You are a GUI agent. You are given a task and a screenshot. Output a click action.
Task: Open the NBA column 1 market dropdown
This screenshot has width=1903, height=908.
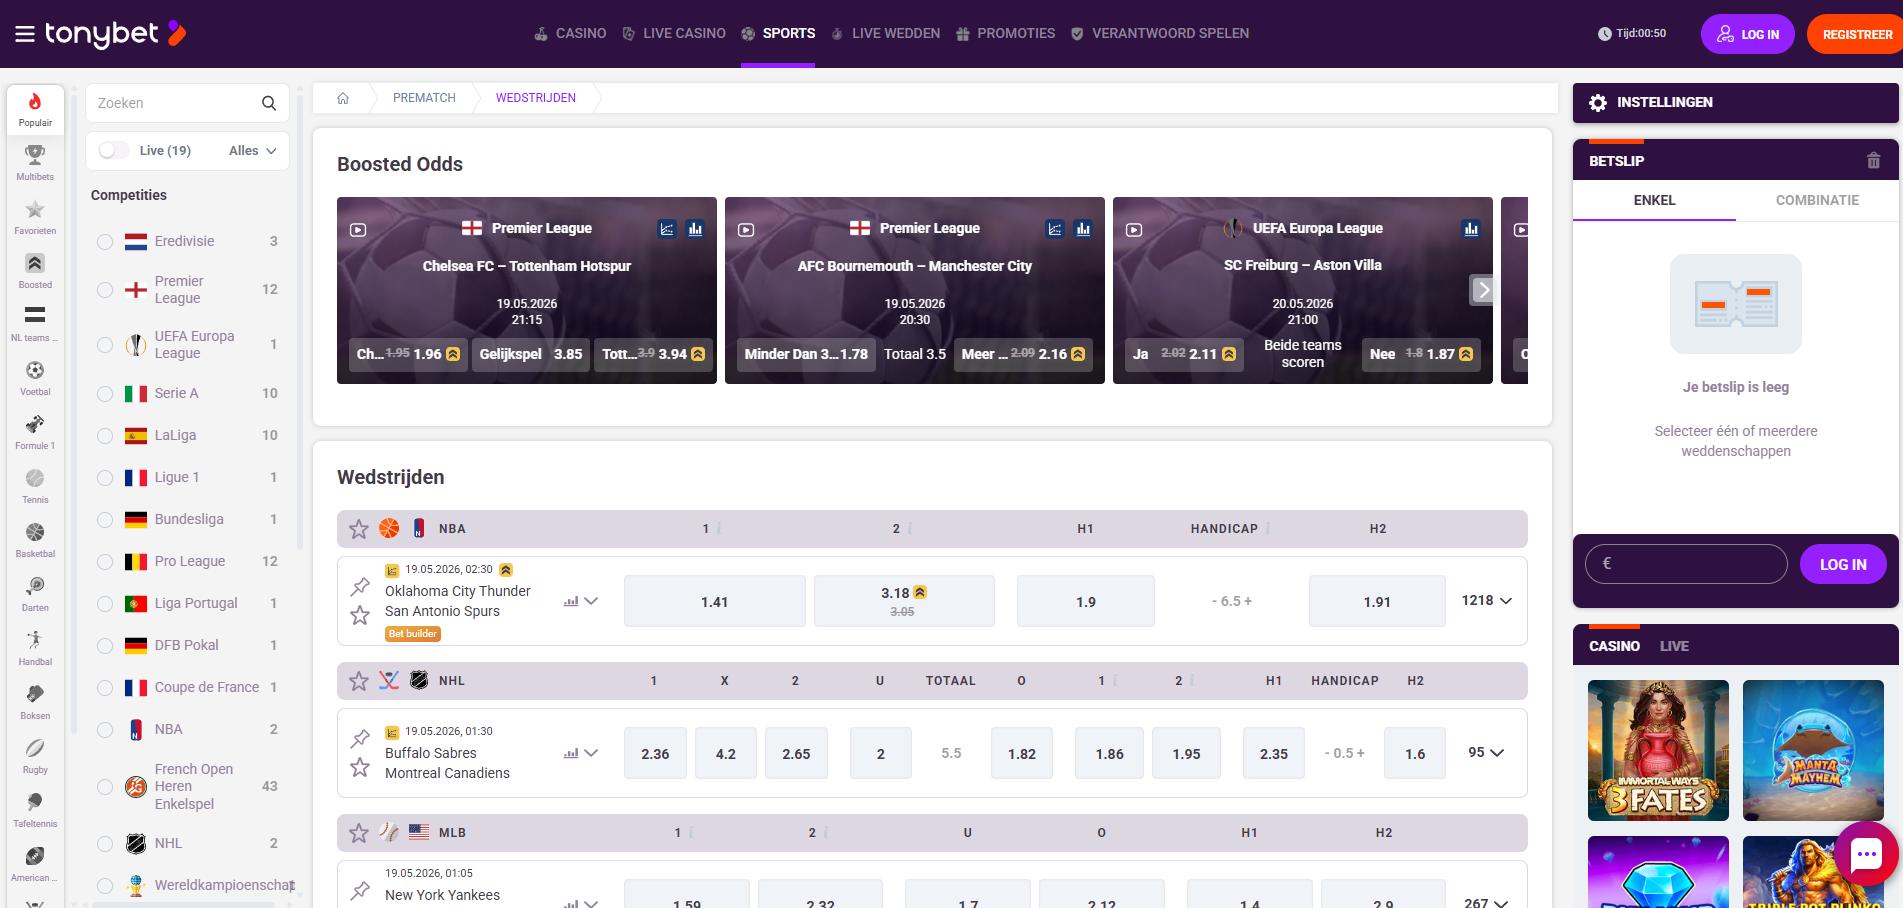coord(711,529)
